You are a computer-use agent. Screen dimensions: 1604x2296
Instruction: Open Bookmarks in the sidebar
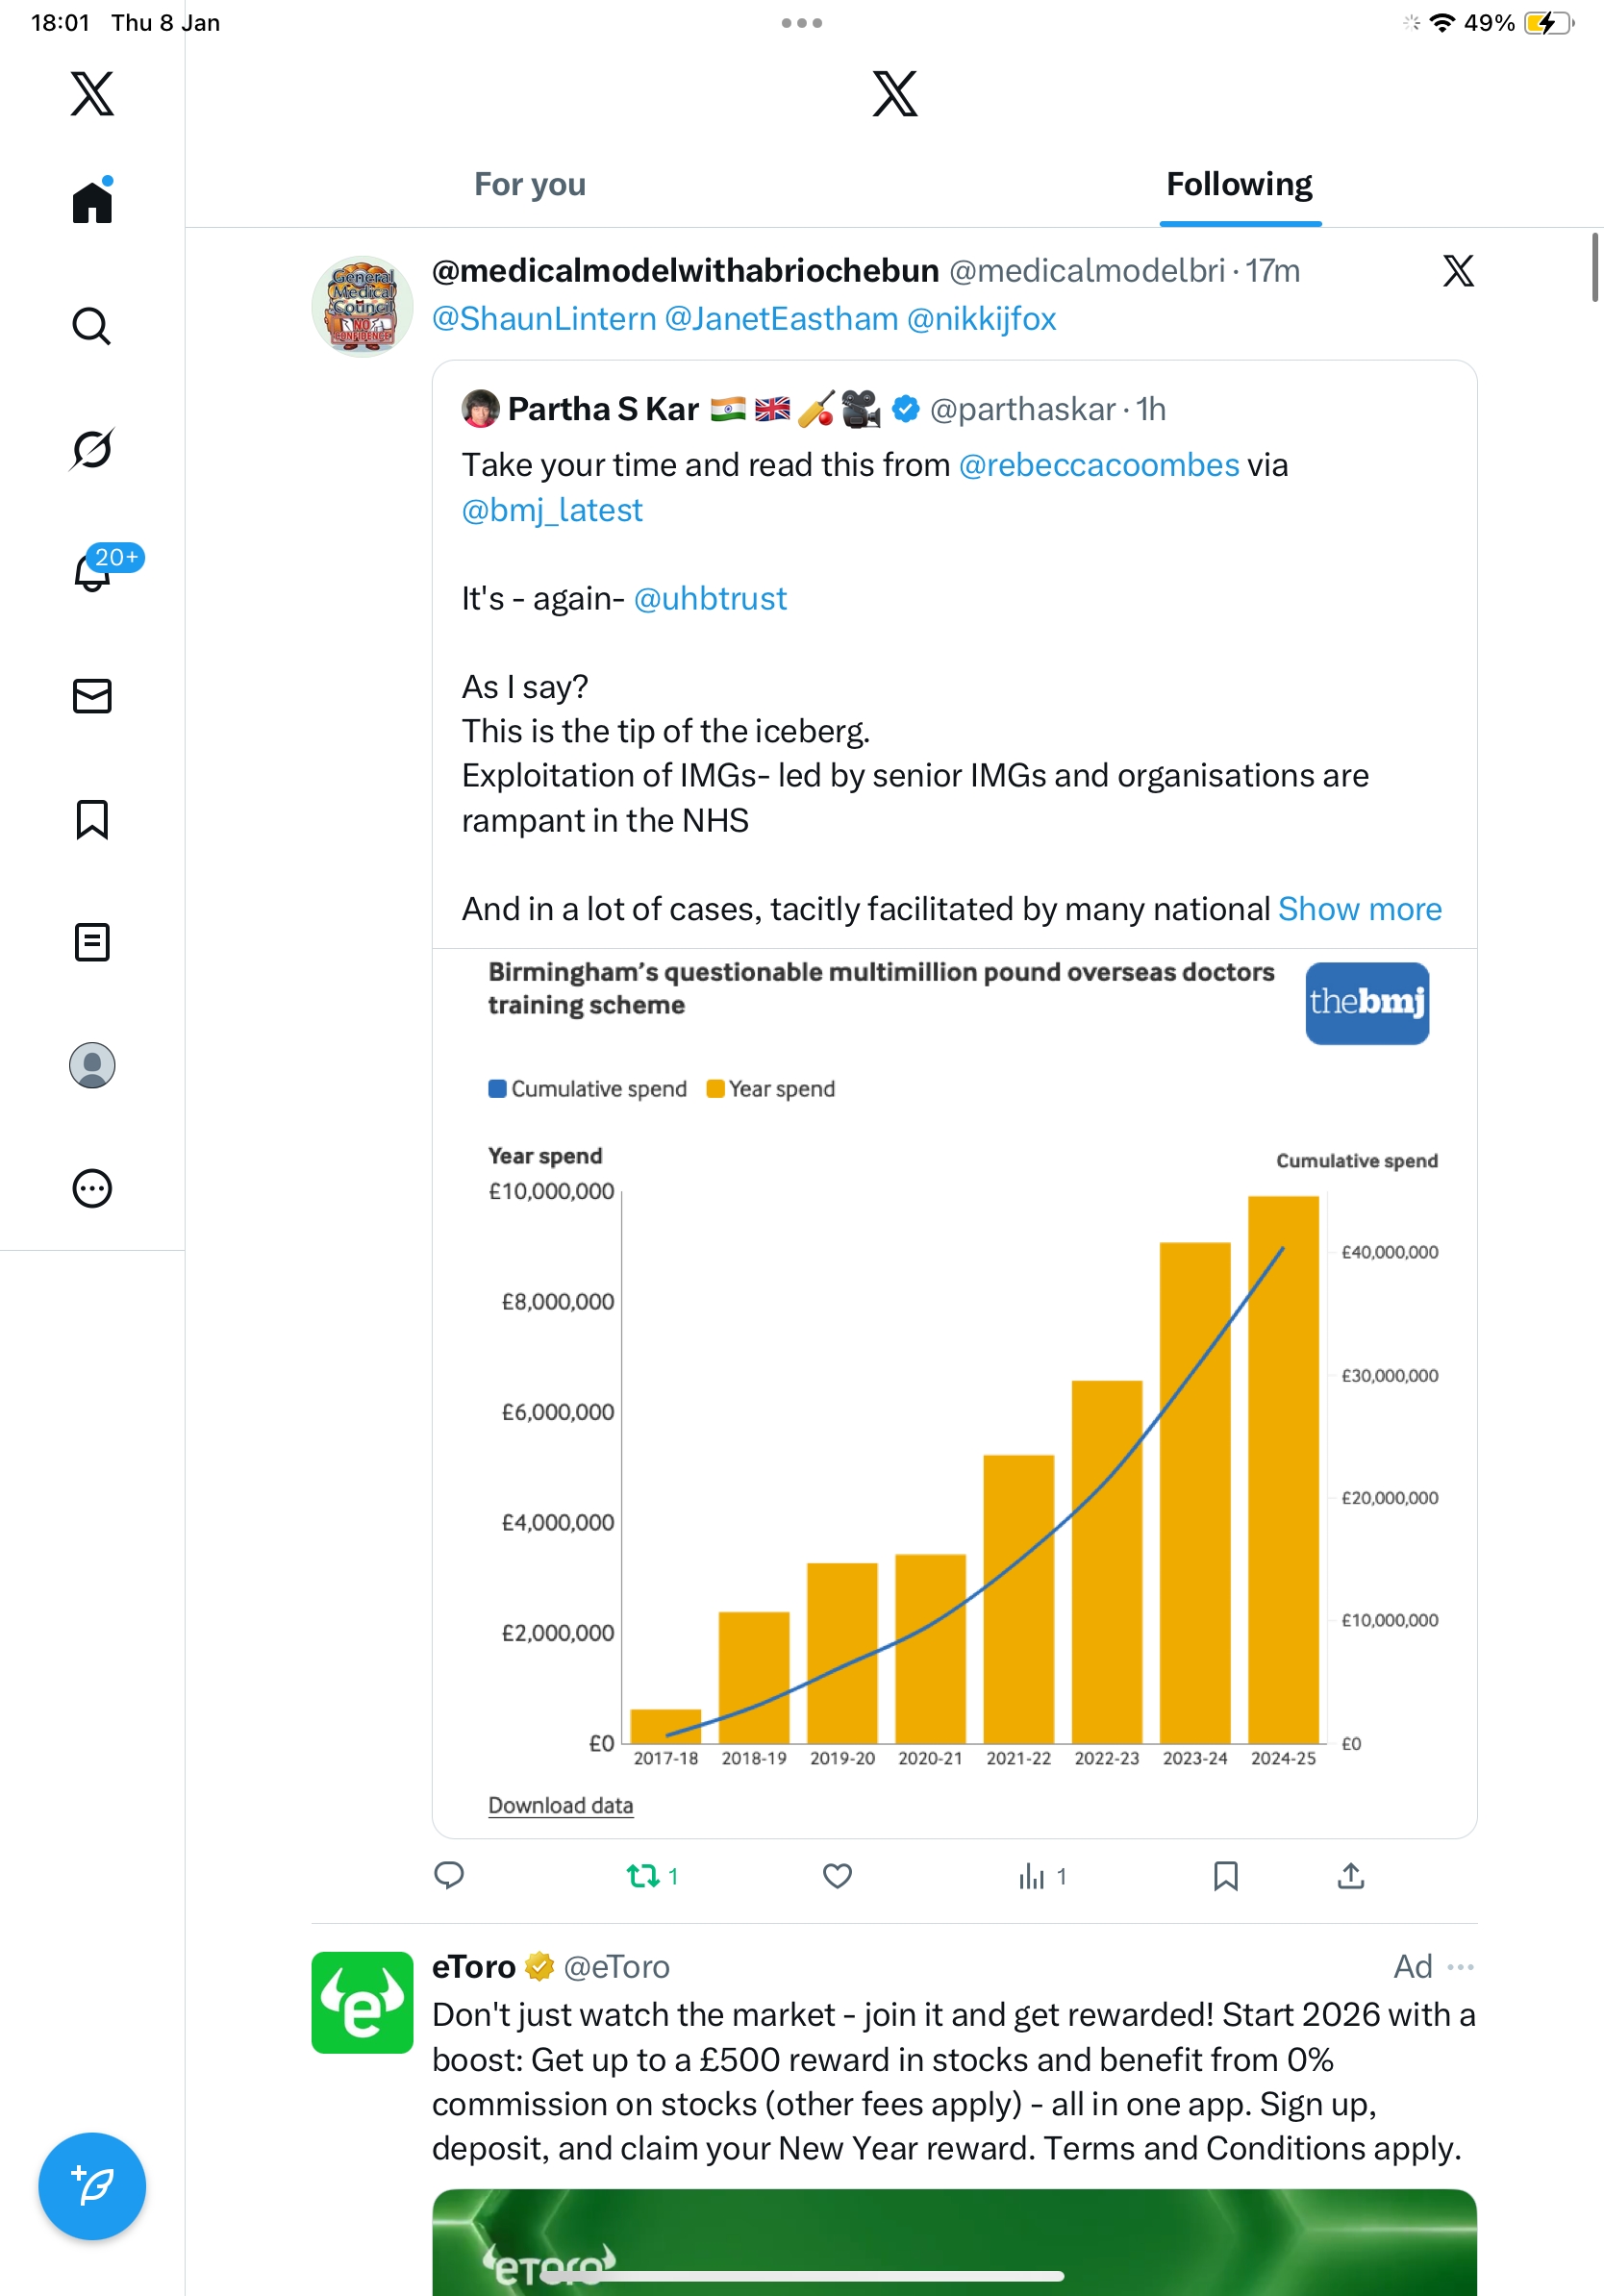pyautogui.click(x=92, y=819)
